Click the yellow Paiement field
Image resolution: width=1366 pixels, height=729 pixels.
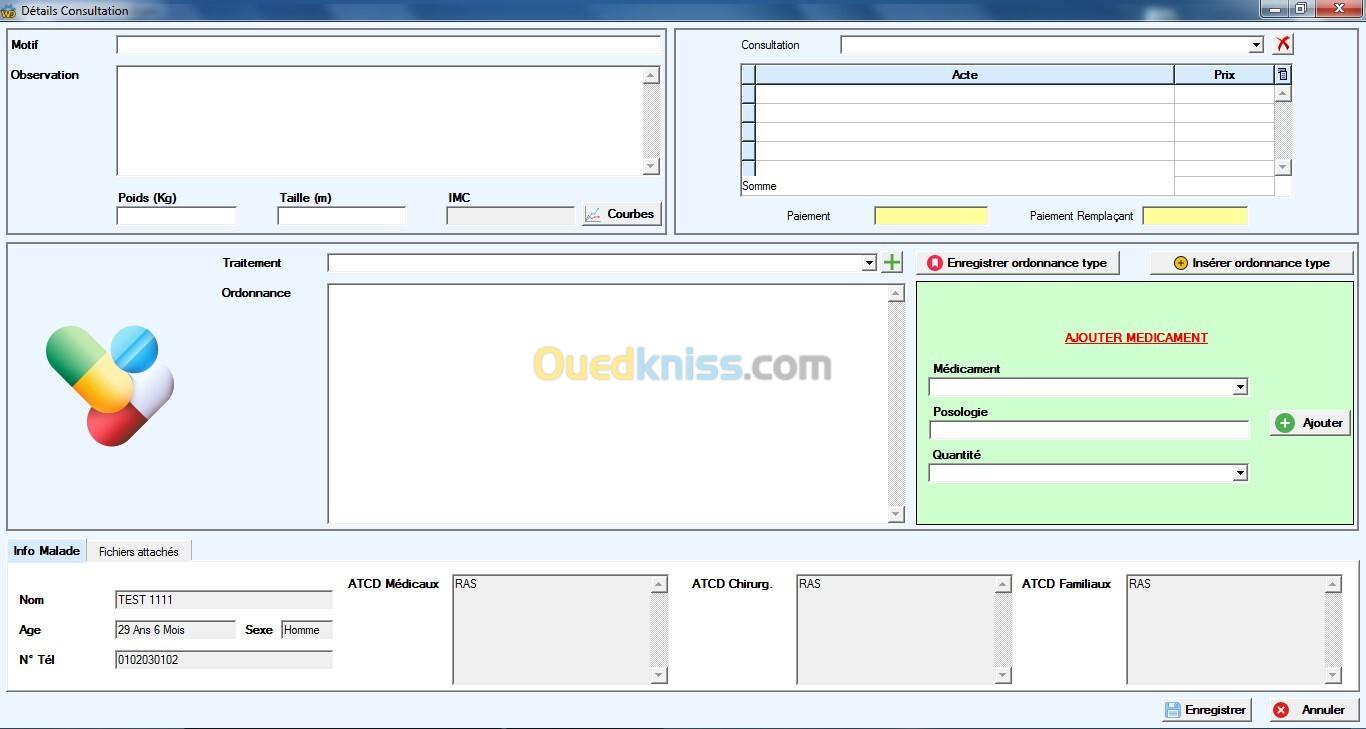coord(931,216)
